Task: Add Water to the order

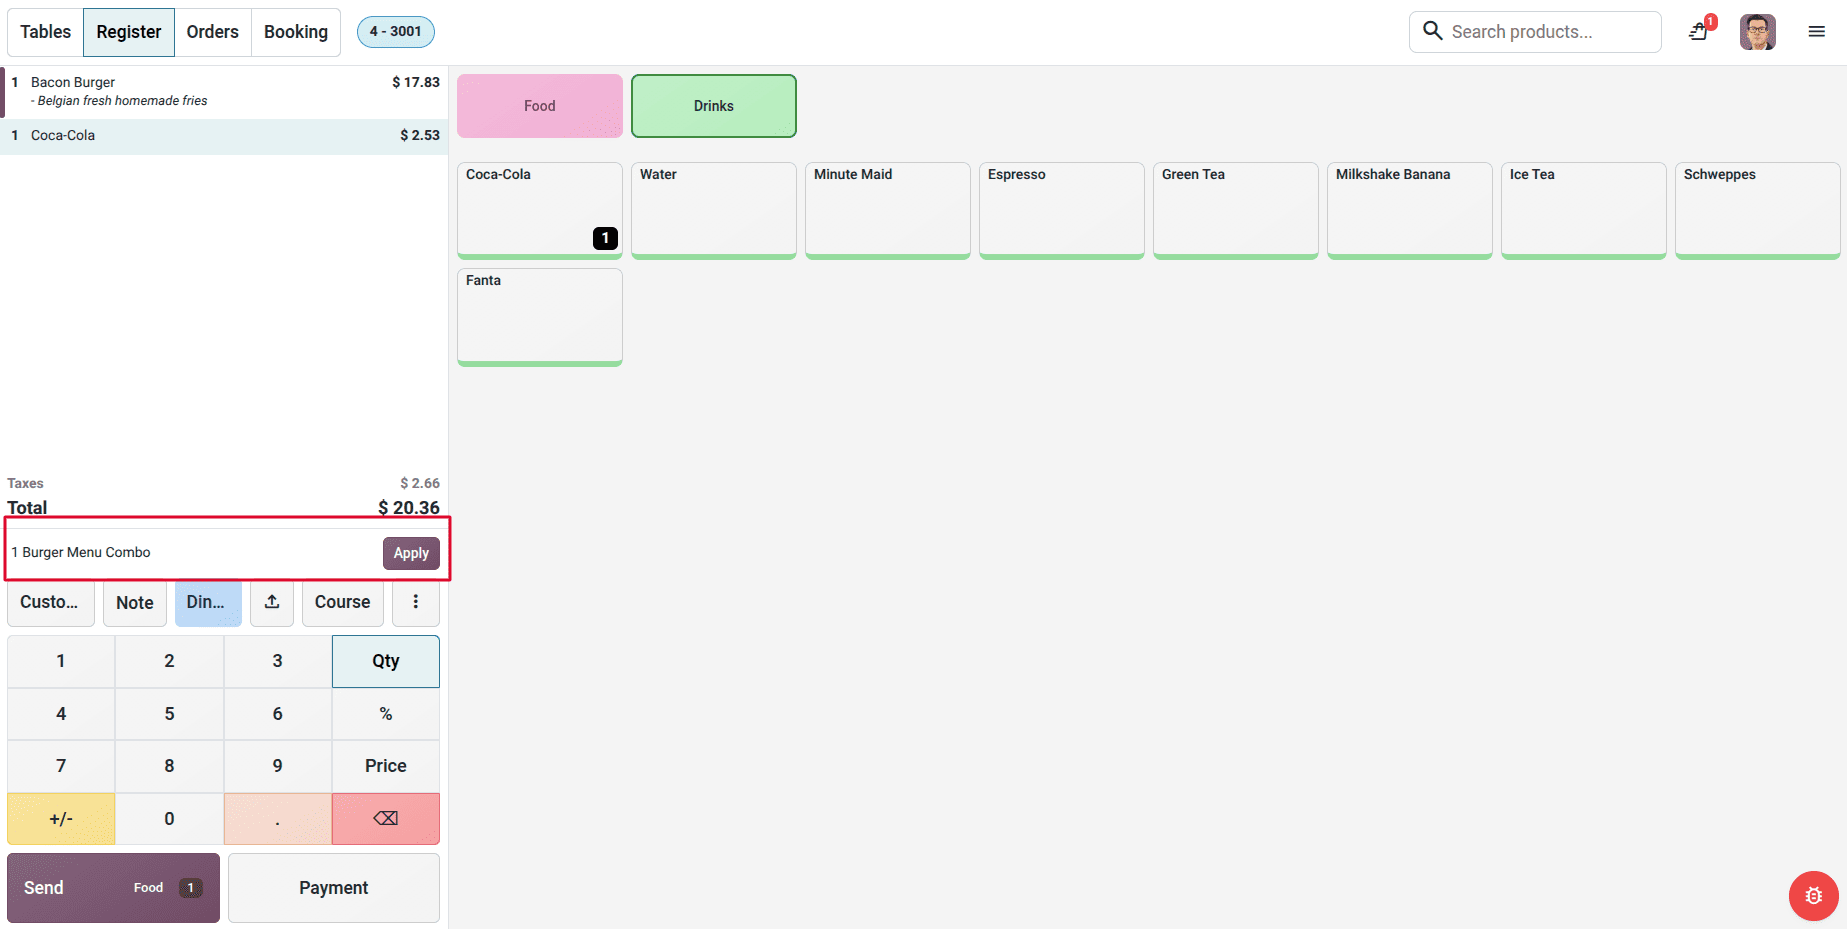Action: [714, 211]
